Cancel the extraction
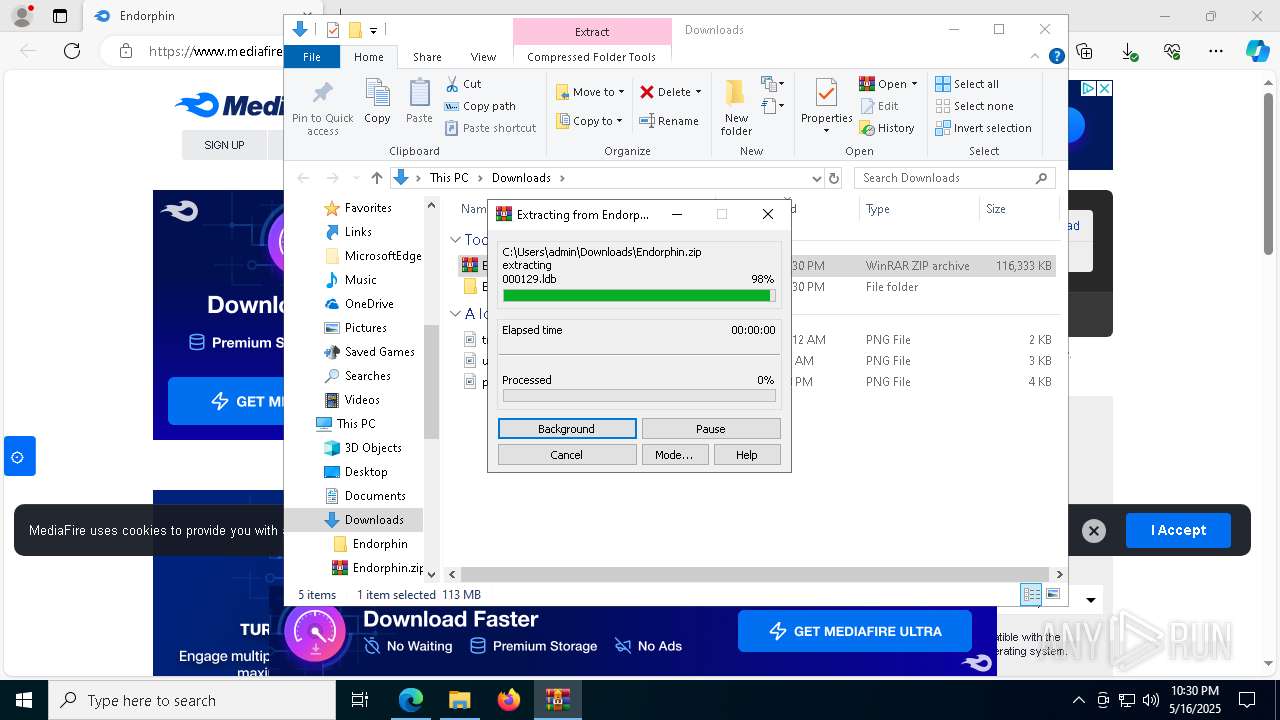This screenshot has width=1280, height=720. (567, 455)
